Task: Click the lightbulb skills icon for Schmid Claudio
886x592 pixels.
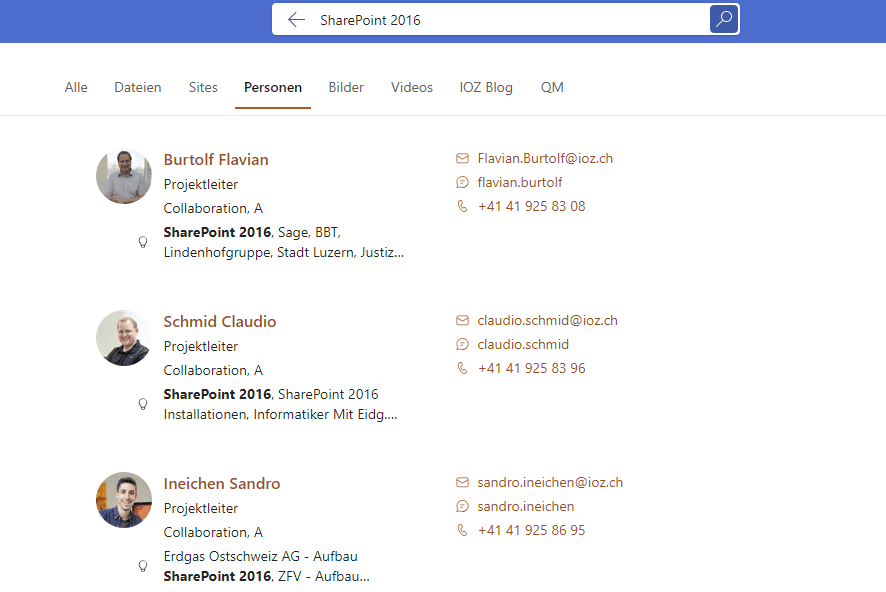Action: tap(143, 404)
